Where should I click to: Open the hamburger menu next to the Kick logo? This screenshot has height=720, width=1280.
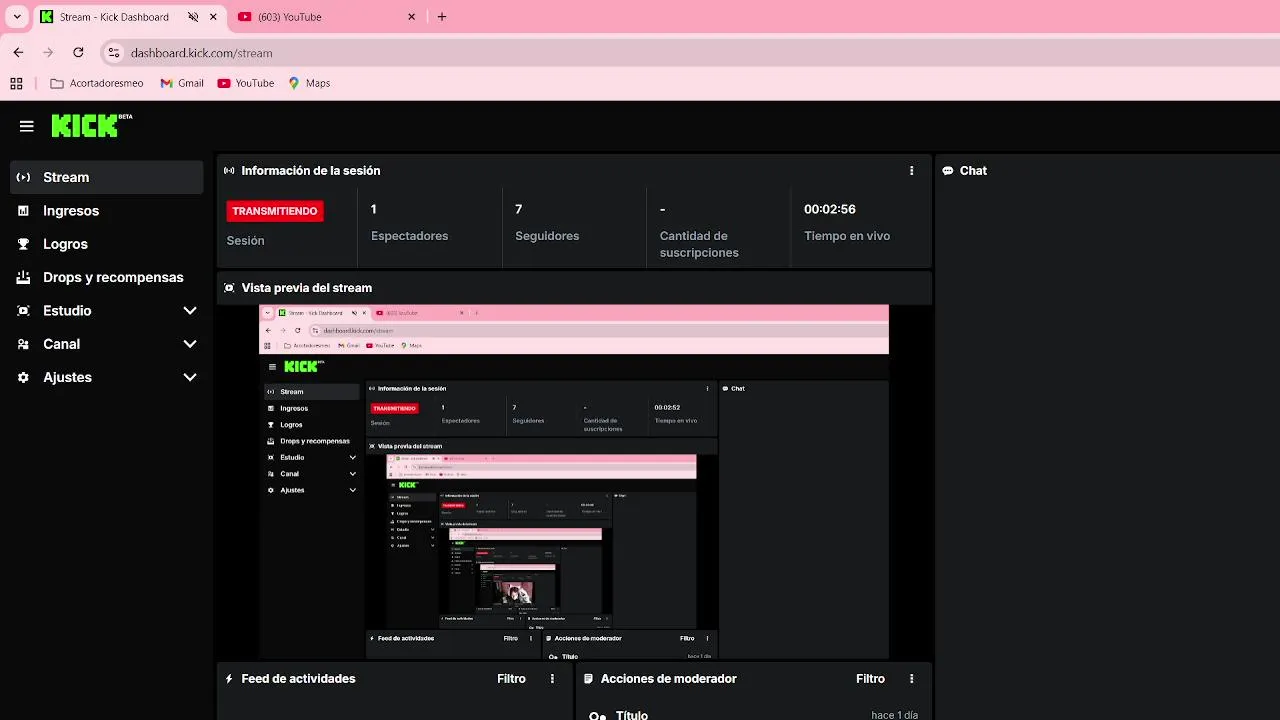[x=27, y=126]
